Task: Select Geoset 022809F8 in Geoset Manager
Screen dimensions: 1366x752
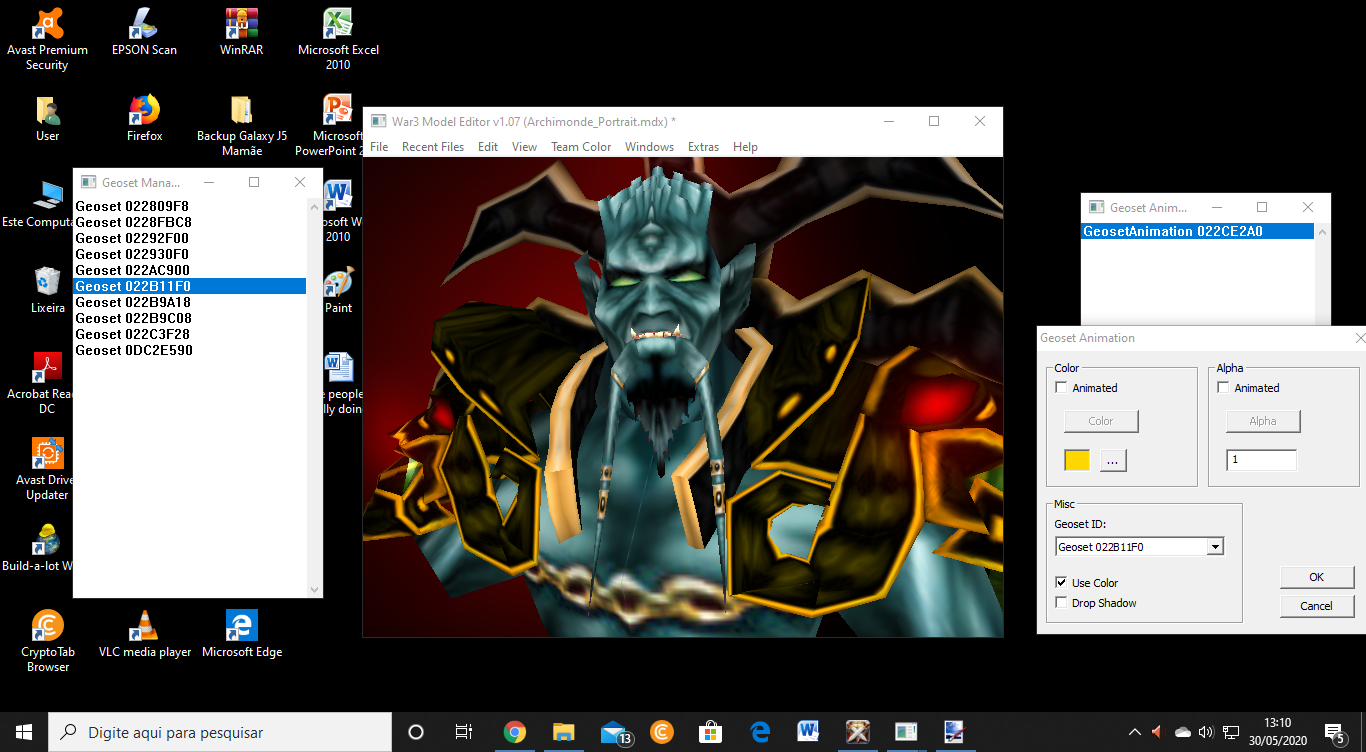Action: 190,206
